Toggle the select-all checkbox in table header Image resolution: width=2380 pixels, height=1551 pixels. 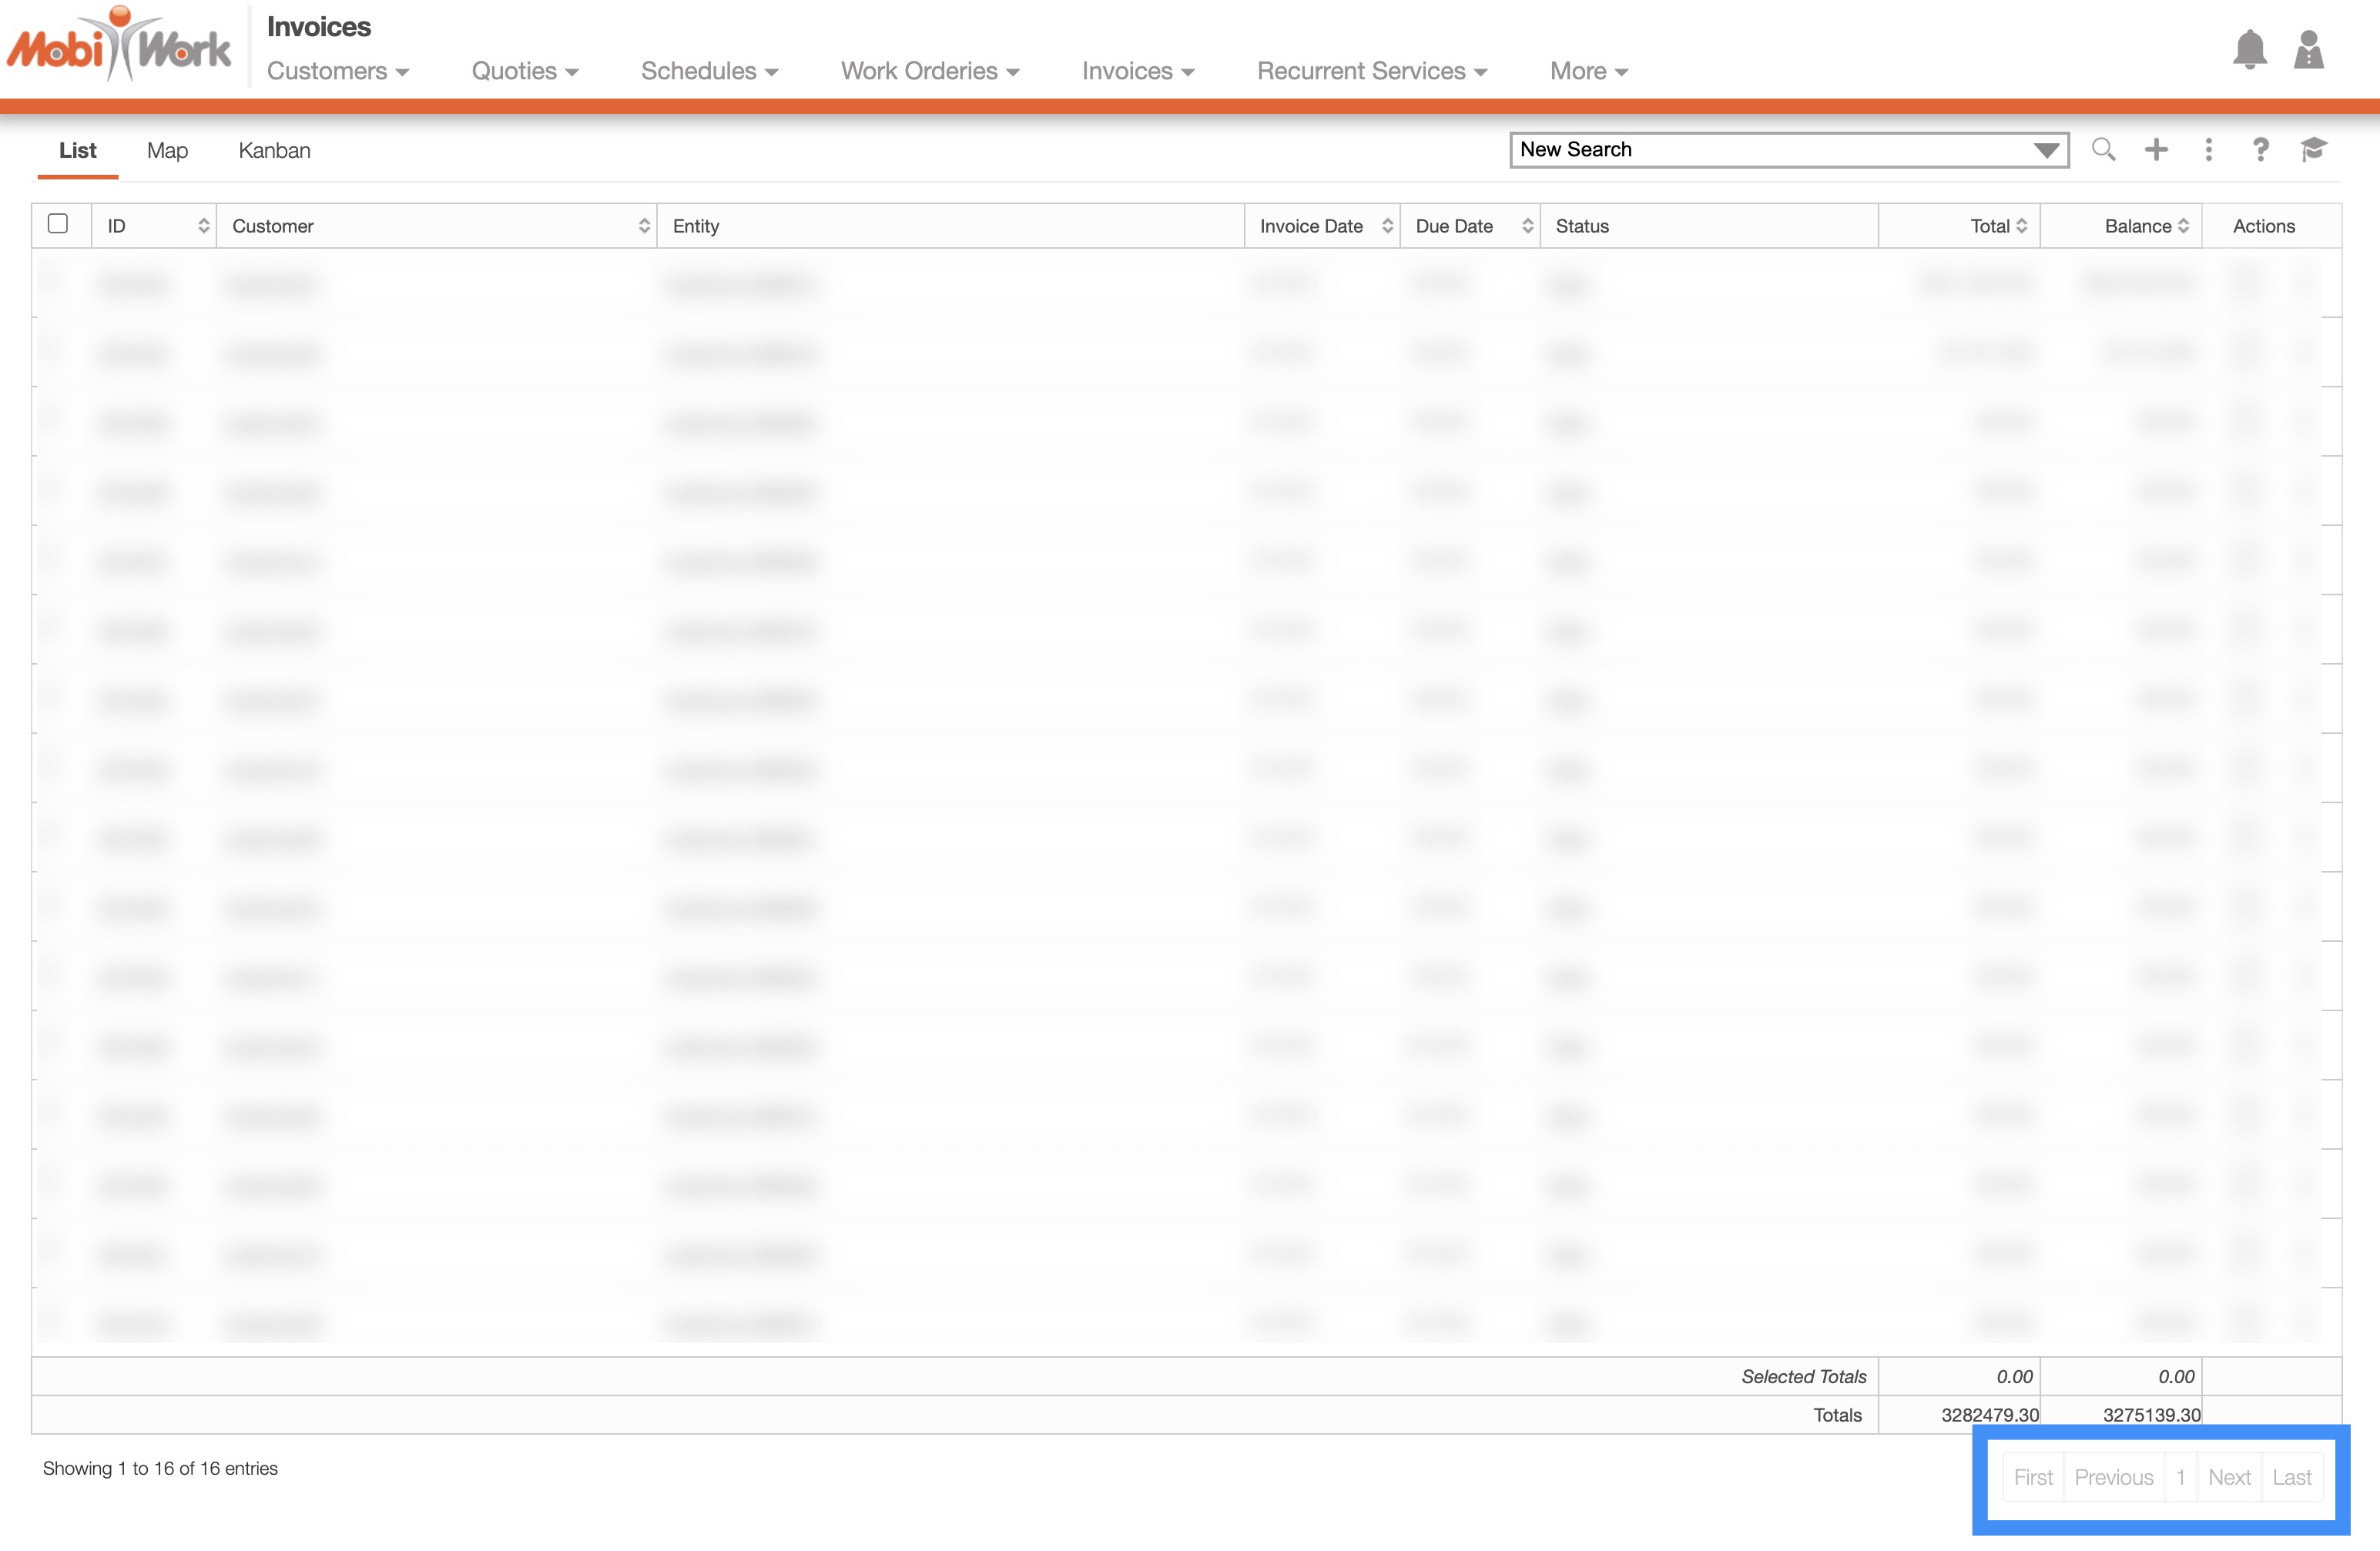point(58,224)
